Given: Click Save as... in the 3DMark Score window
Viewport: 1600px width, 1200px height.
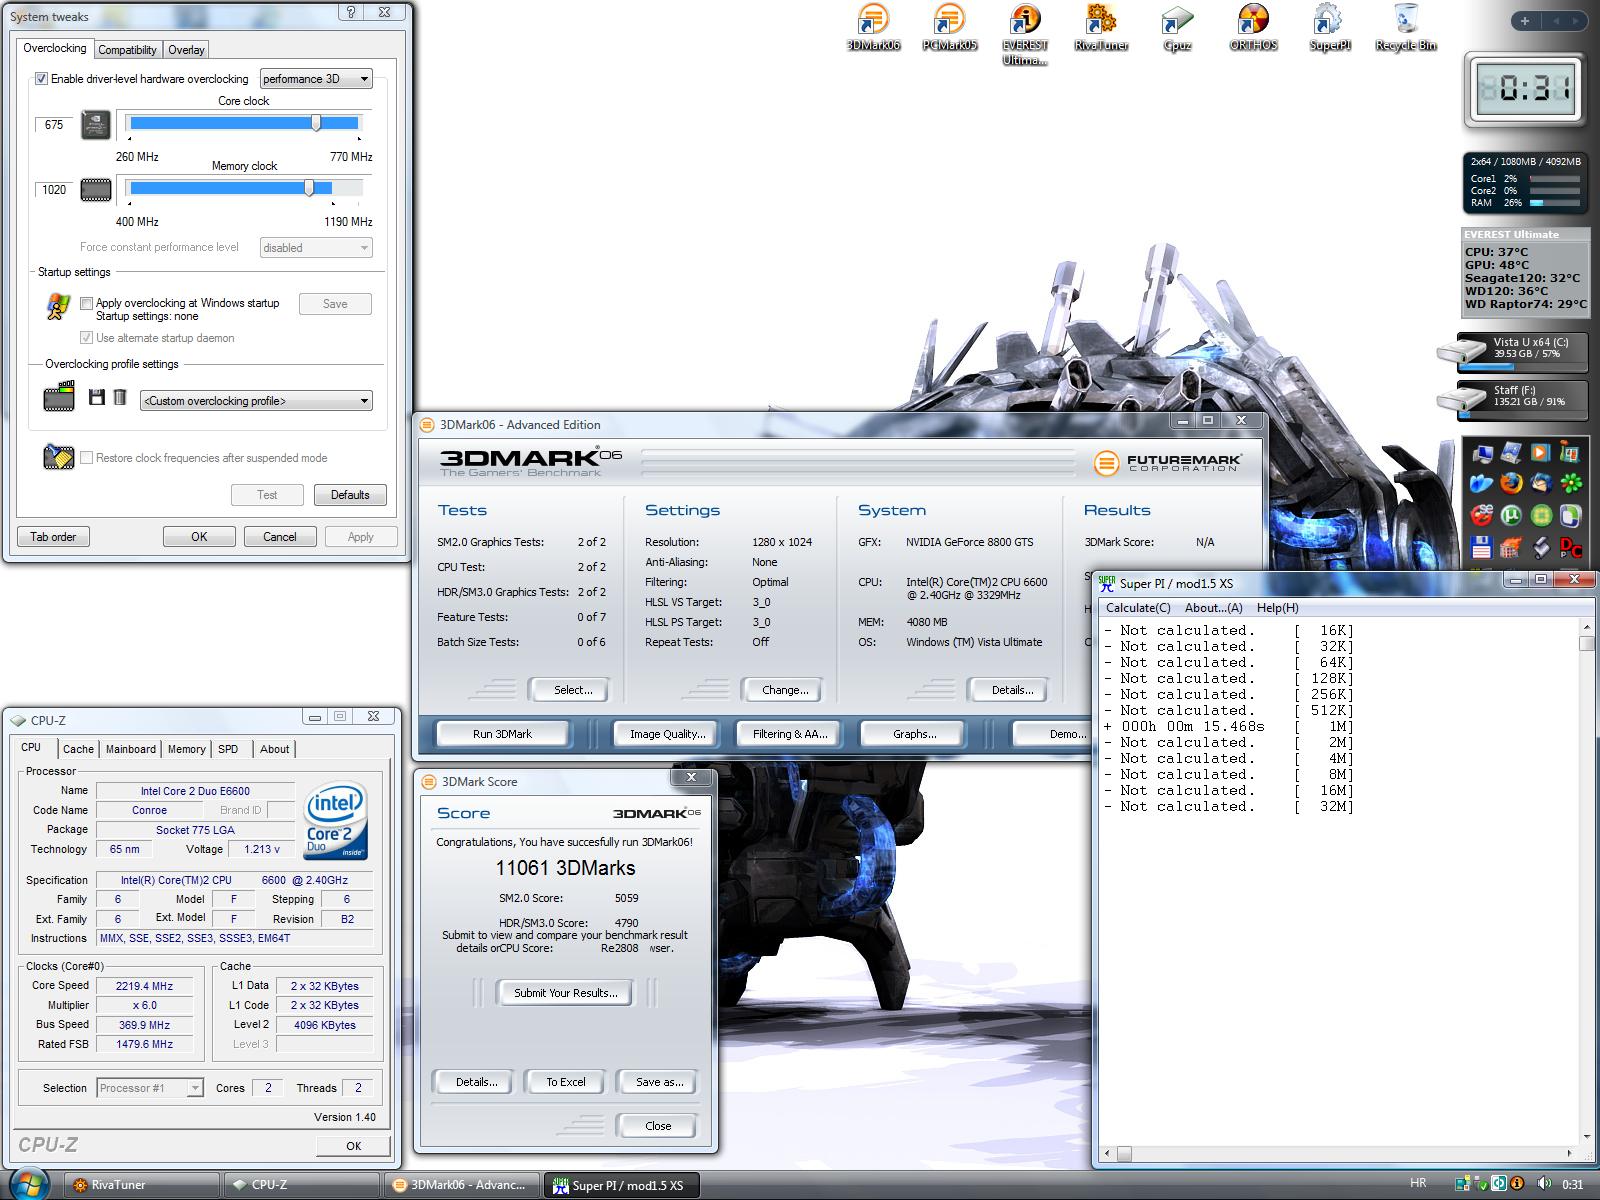Looking at the screenshot, I should (660, 1082).
